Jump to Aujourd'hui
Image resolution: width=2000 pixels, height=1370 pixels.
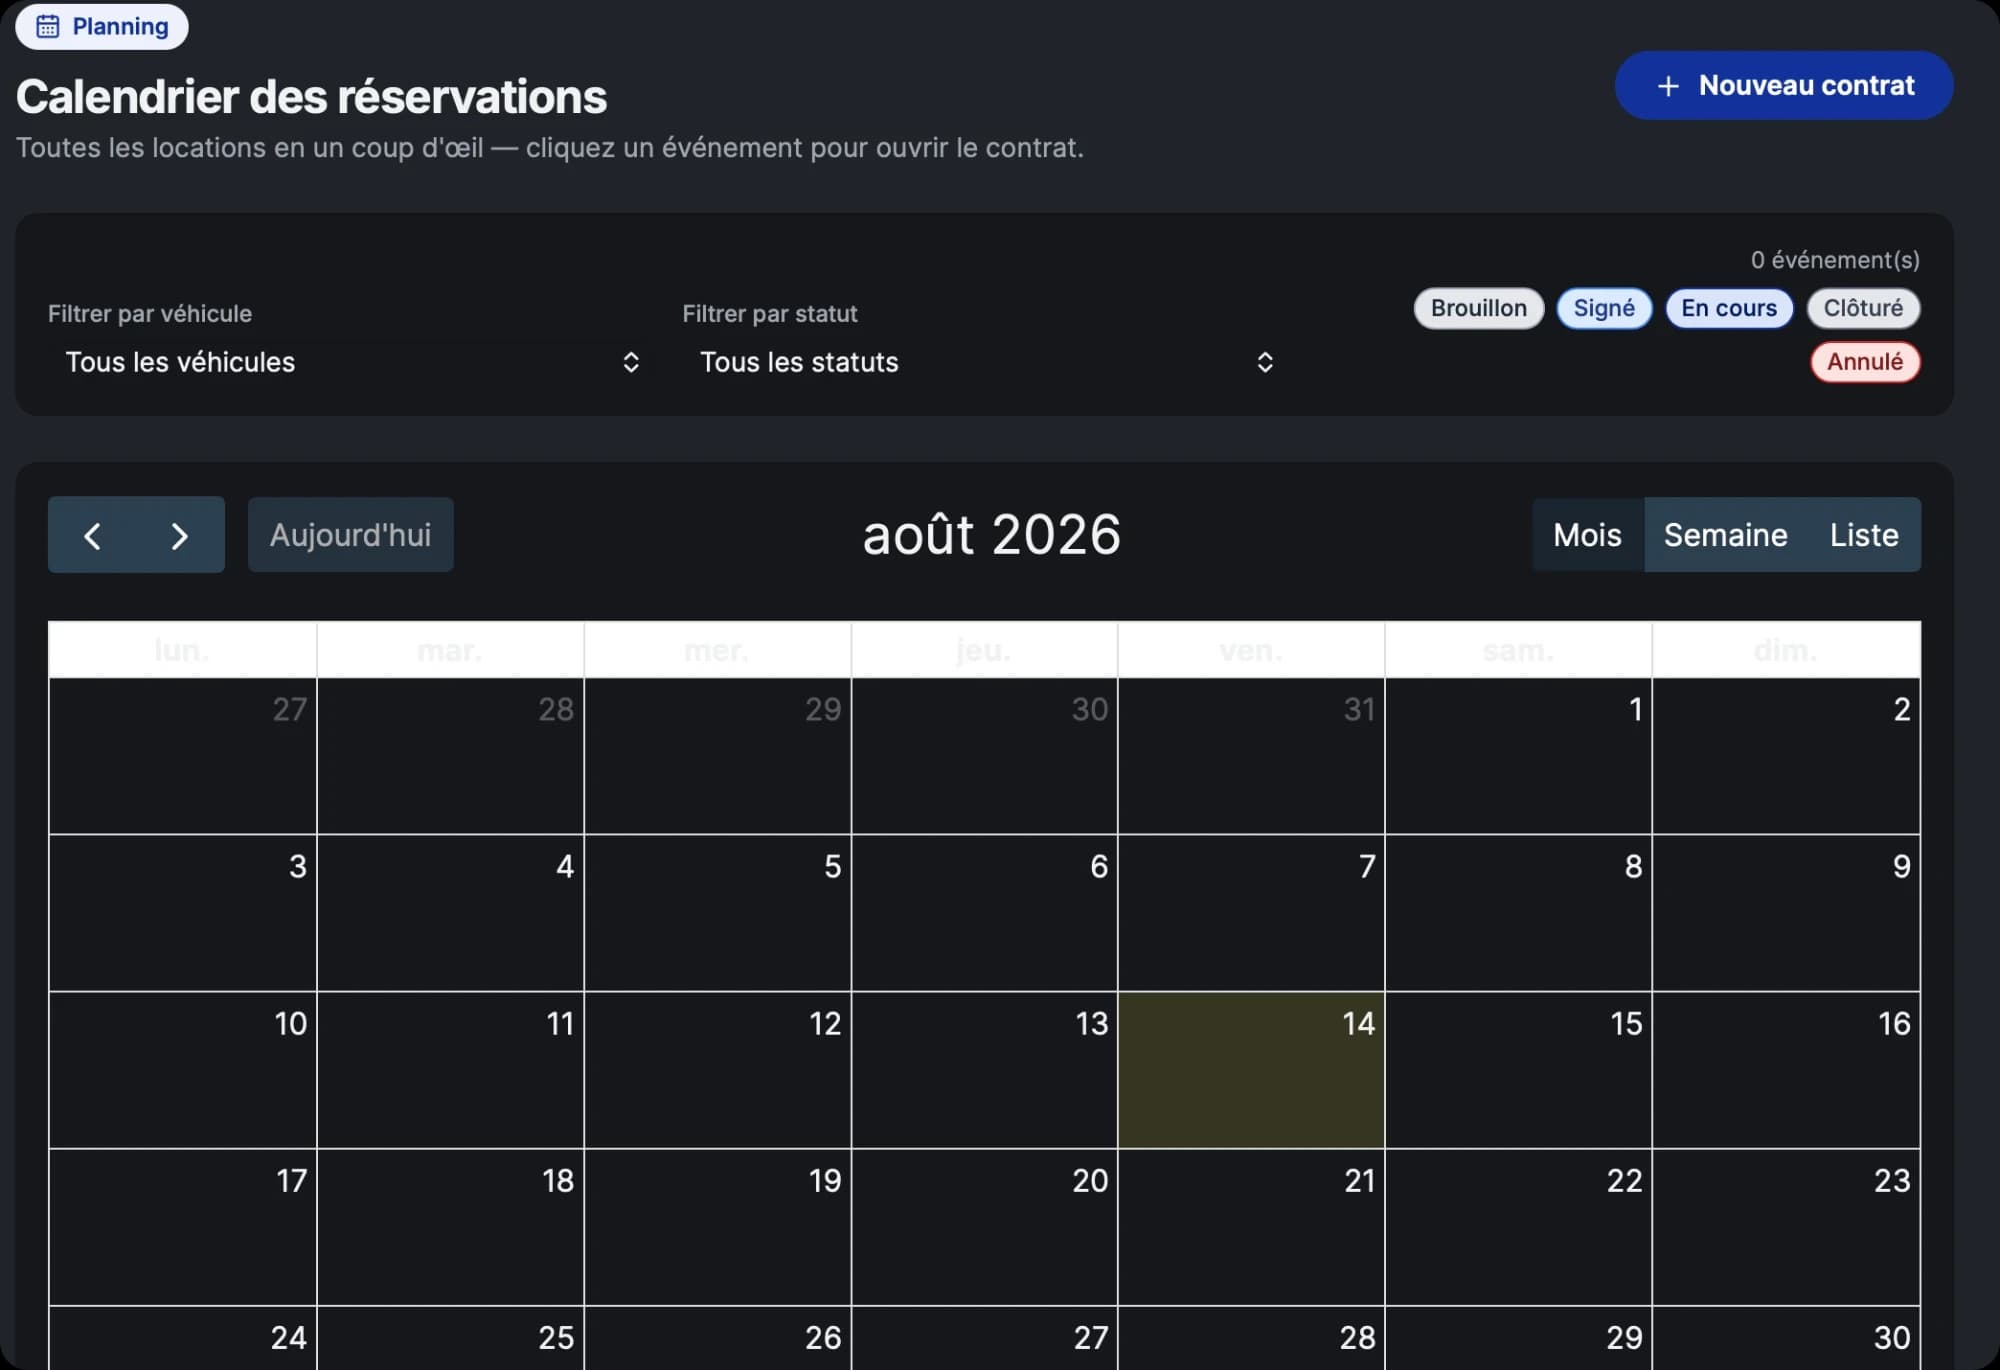pos(351,535)
